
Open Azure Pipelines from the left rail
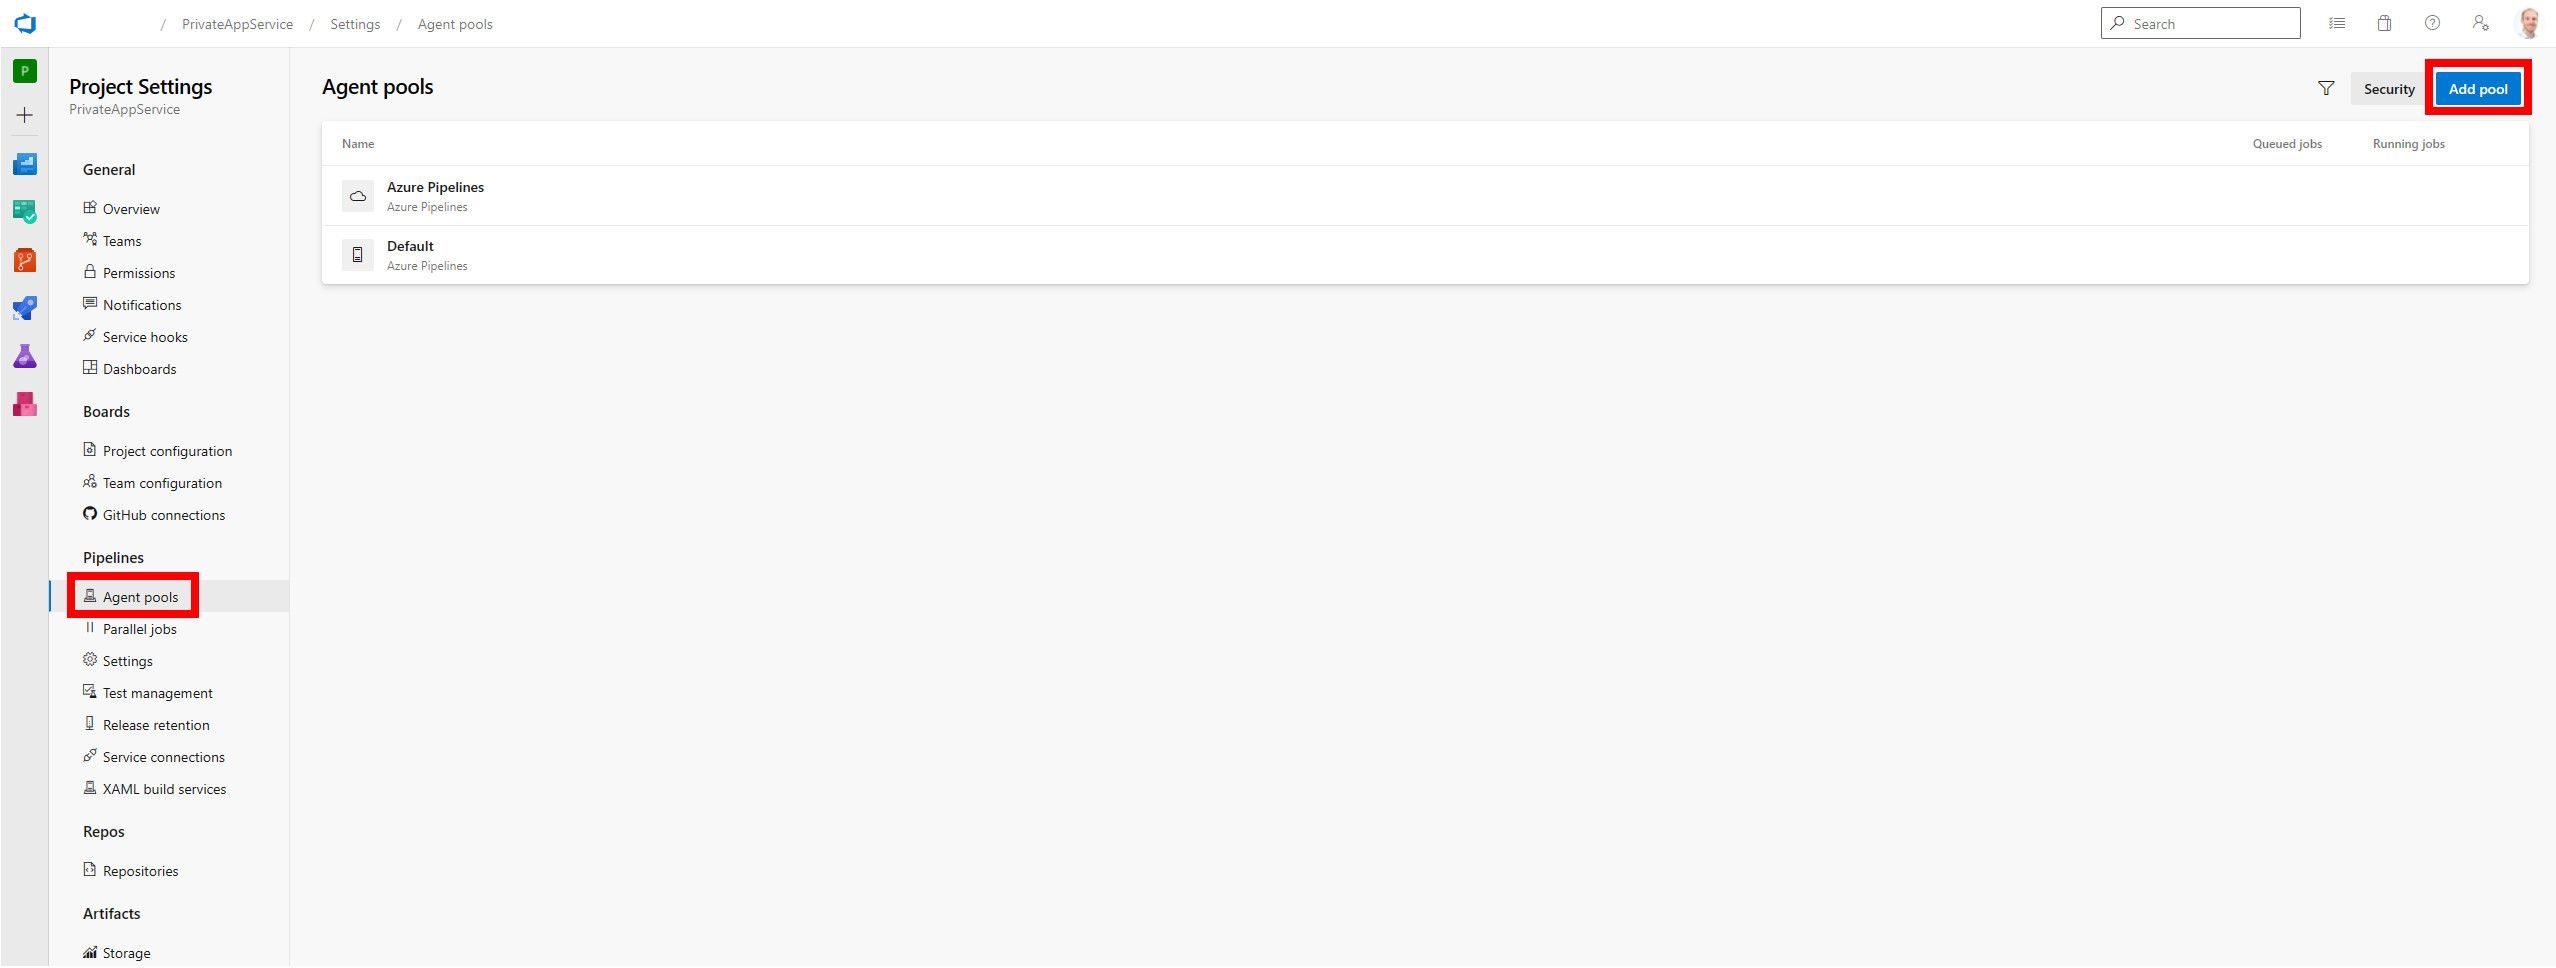[24, 307]
